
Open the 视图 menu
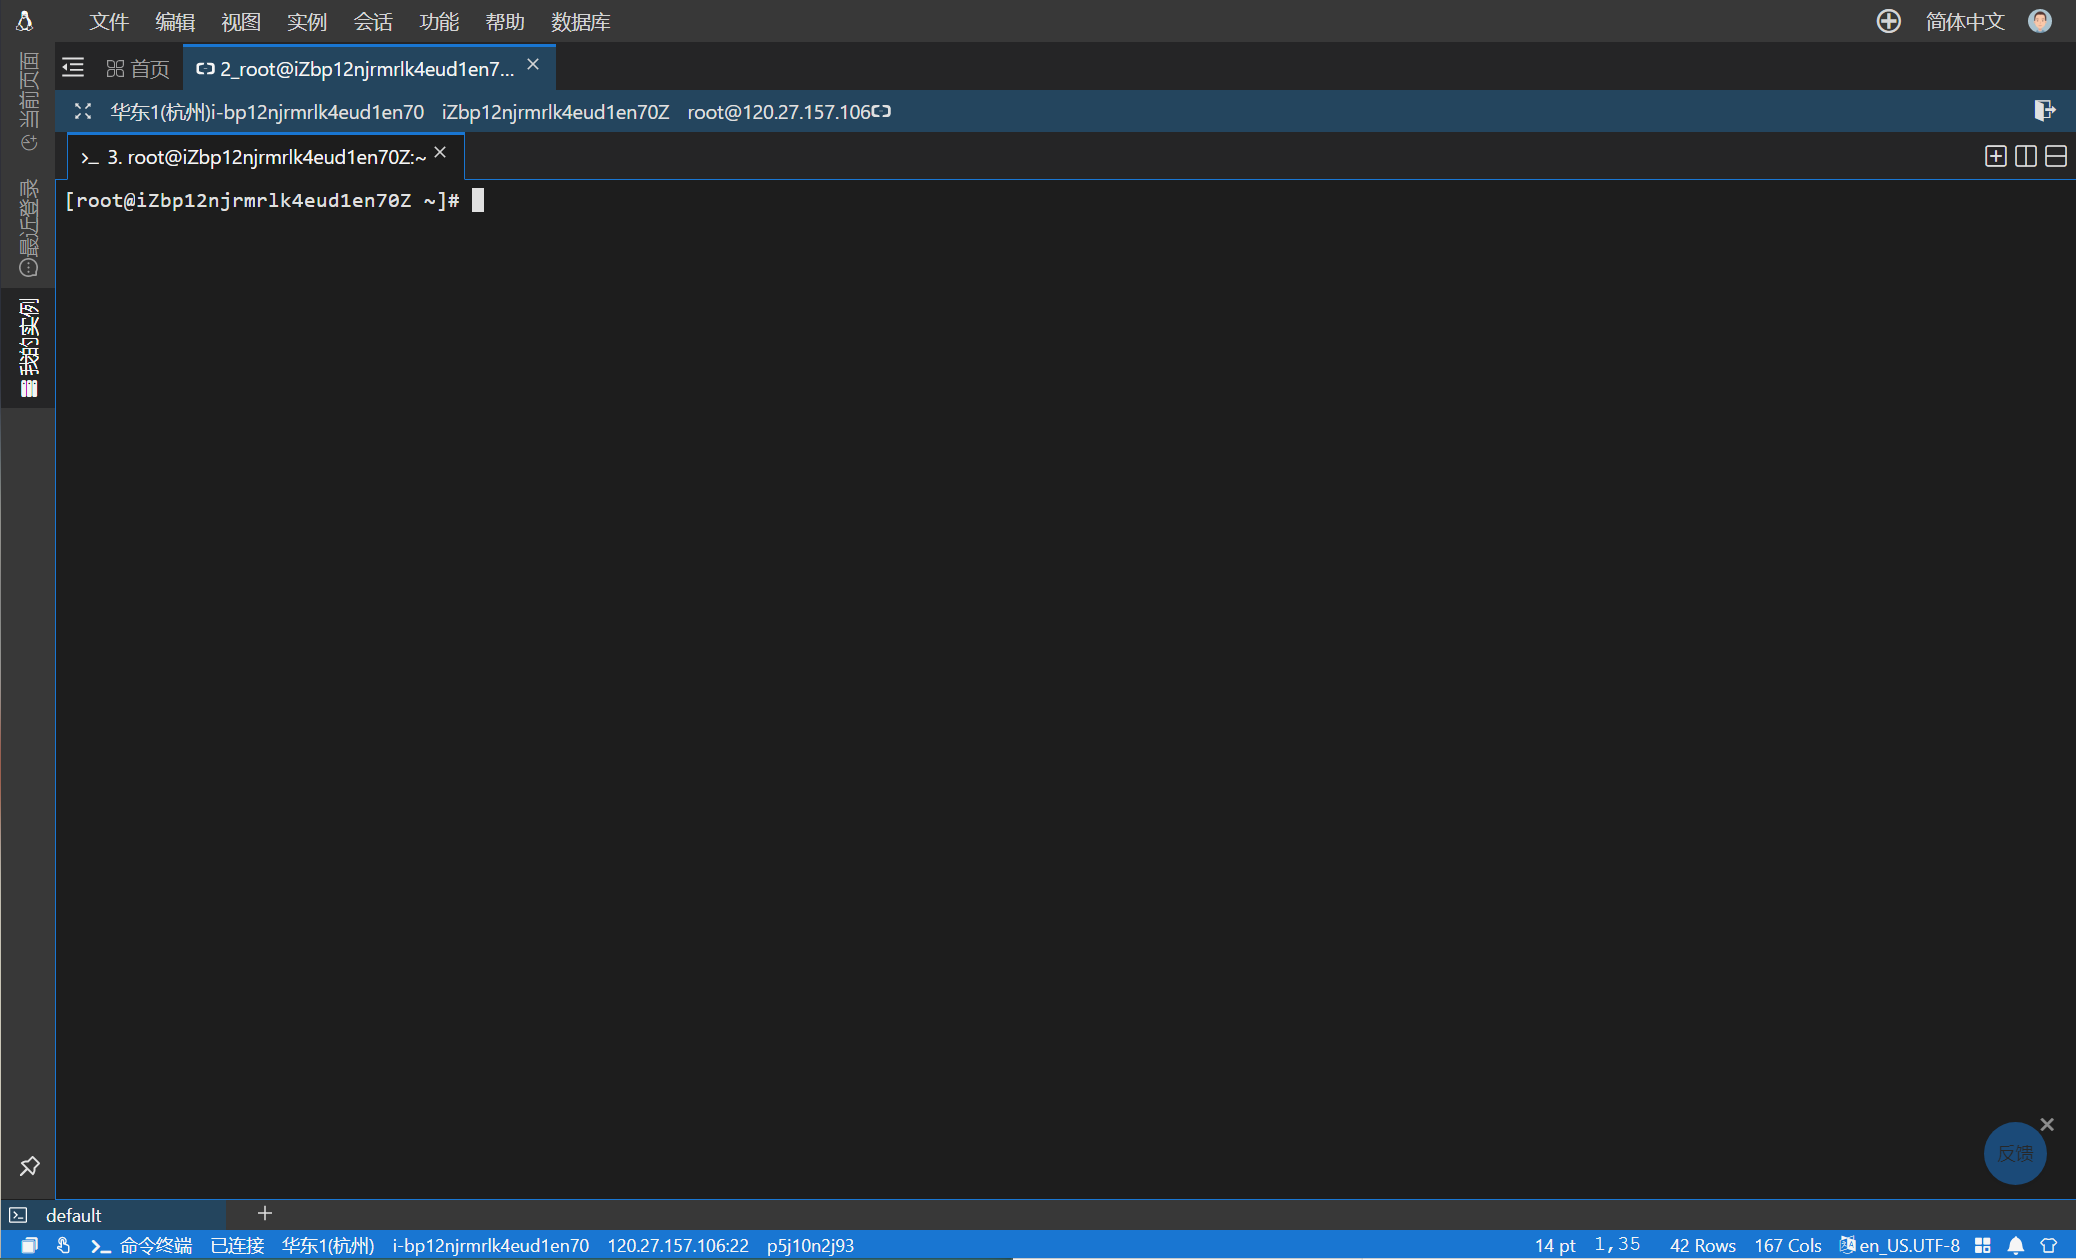tap(241, 21)
